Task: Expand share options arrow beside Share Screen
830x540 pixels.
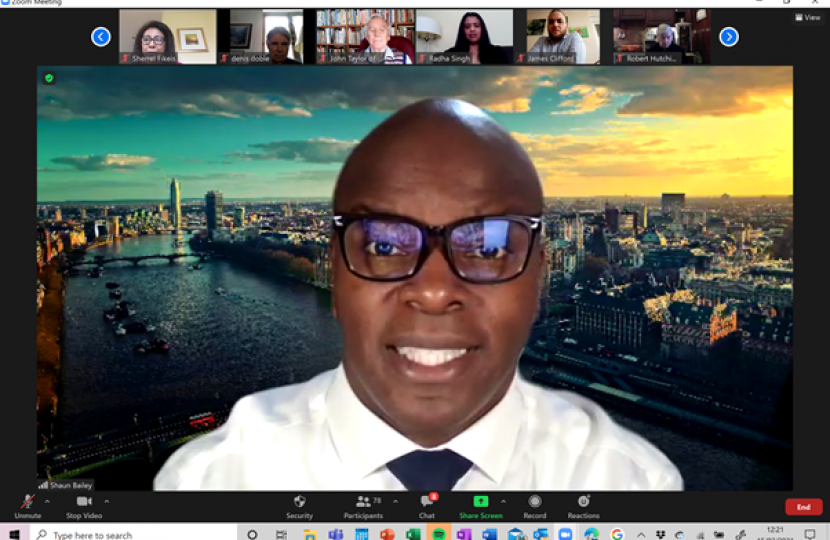Action: (503, 501)
